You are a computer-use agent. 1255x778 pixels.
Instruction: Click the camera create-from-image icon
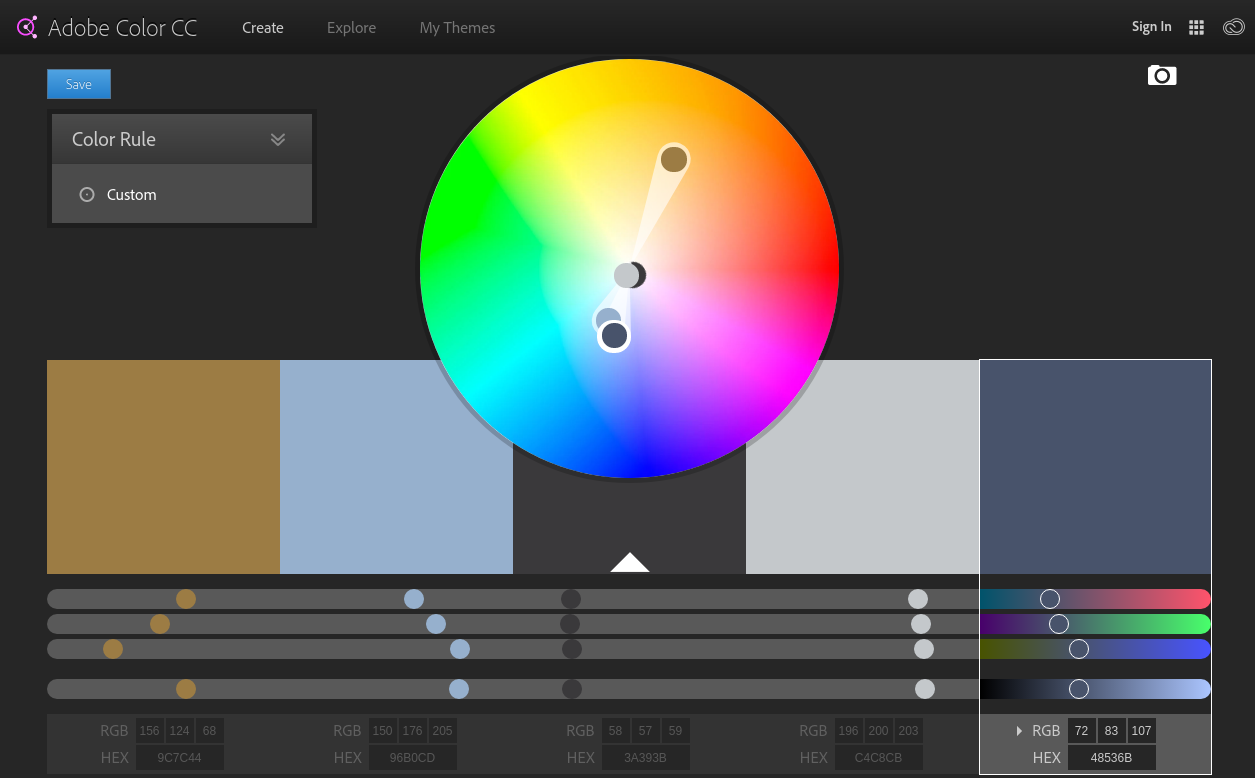1162,75
